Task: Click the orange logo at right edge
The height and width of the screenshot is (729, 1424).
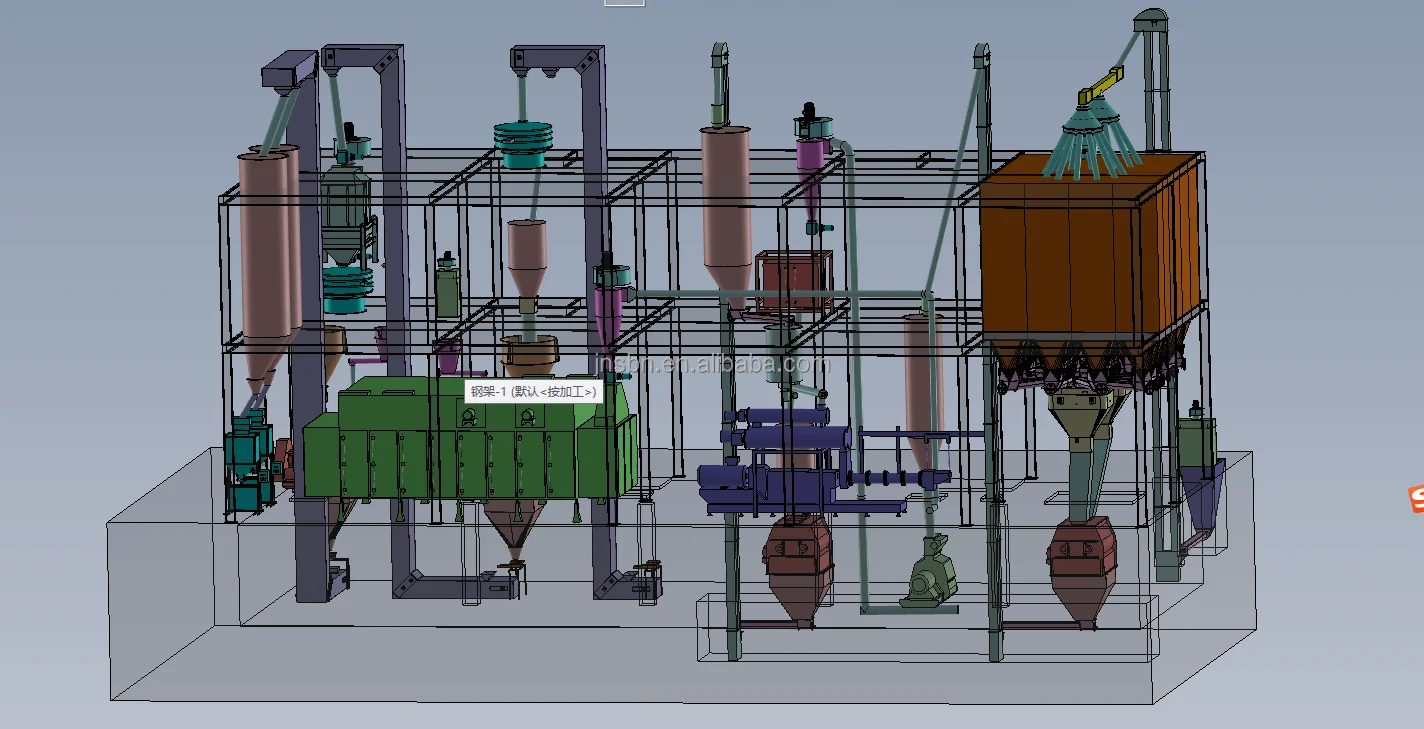Action: click(1415, 495)
